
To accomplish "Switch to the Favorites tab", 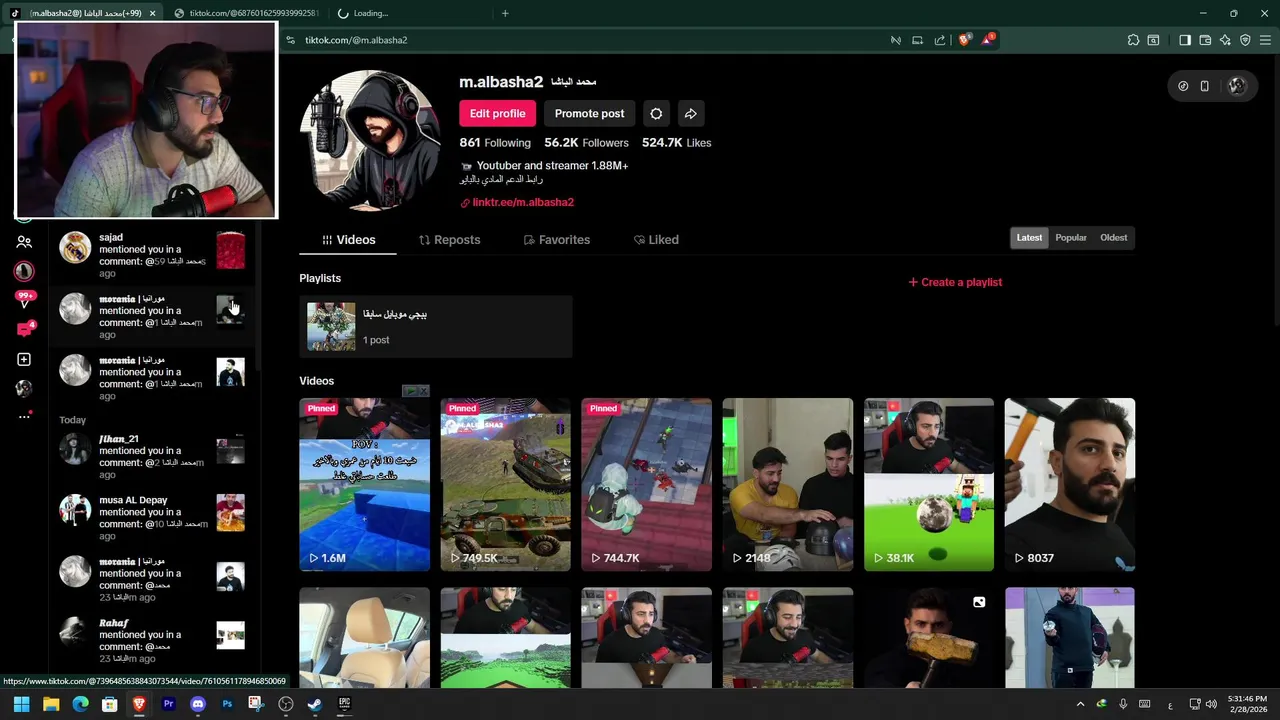I will [557, 240].
